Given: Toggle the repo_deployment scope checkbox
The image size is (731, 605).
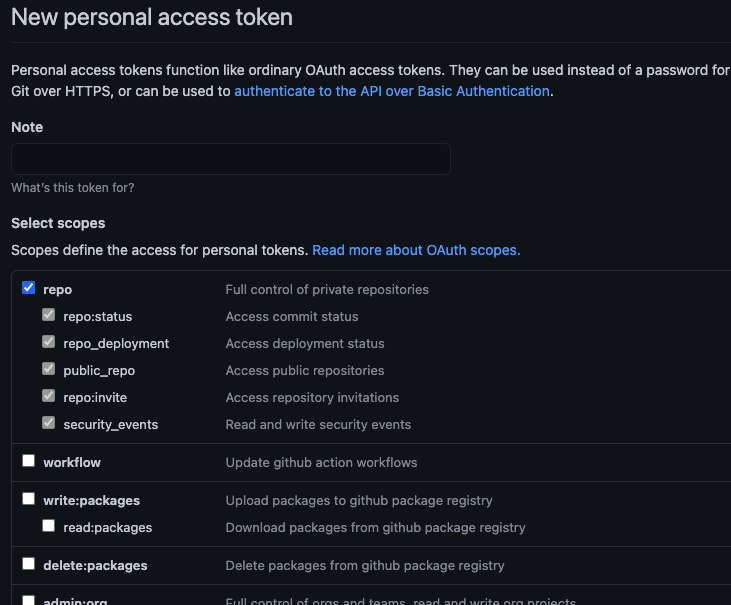Looking at the screenshot, I should (x=48, y=342).
